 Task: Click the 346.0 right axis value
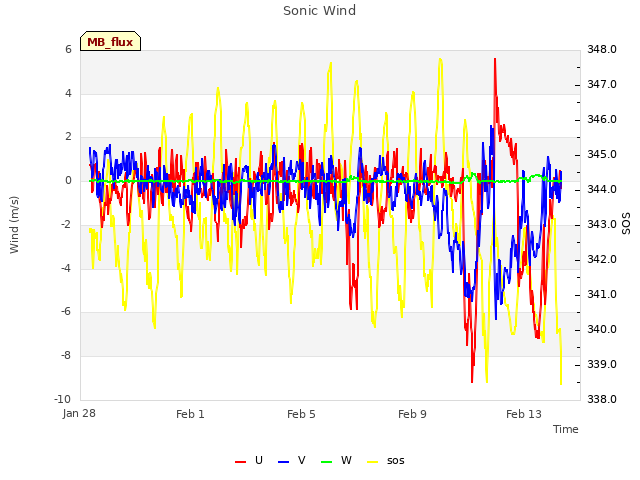(x=602, y=120)
